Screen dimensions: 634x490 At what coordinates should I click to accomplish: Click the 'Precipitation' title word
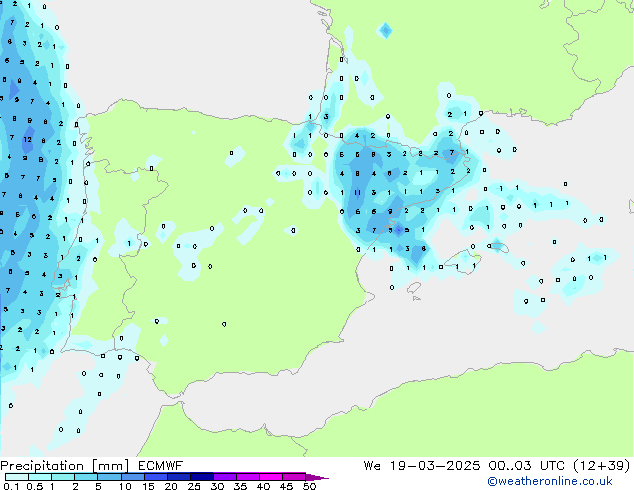coord(42,466)
